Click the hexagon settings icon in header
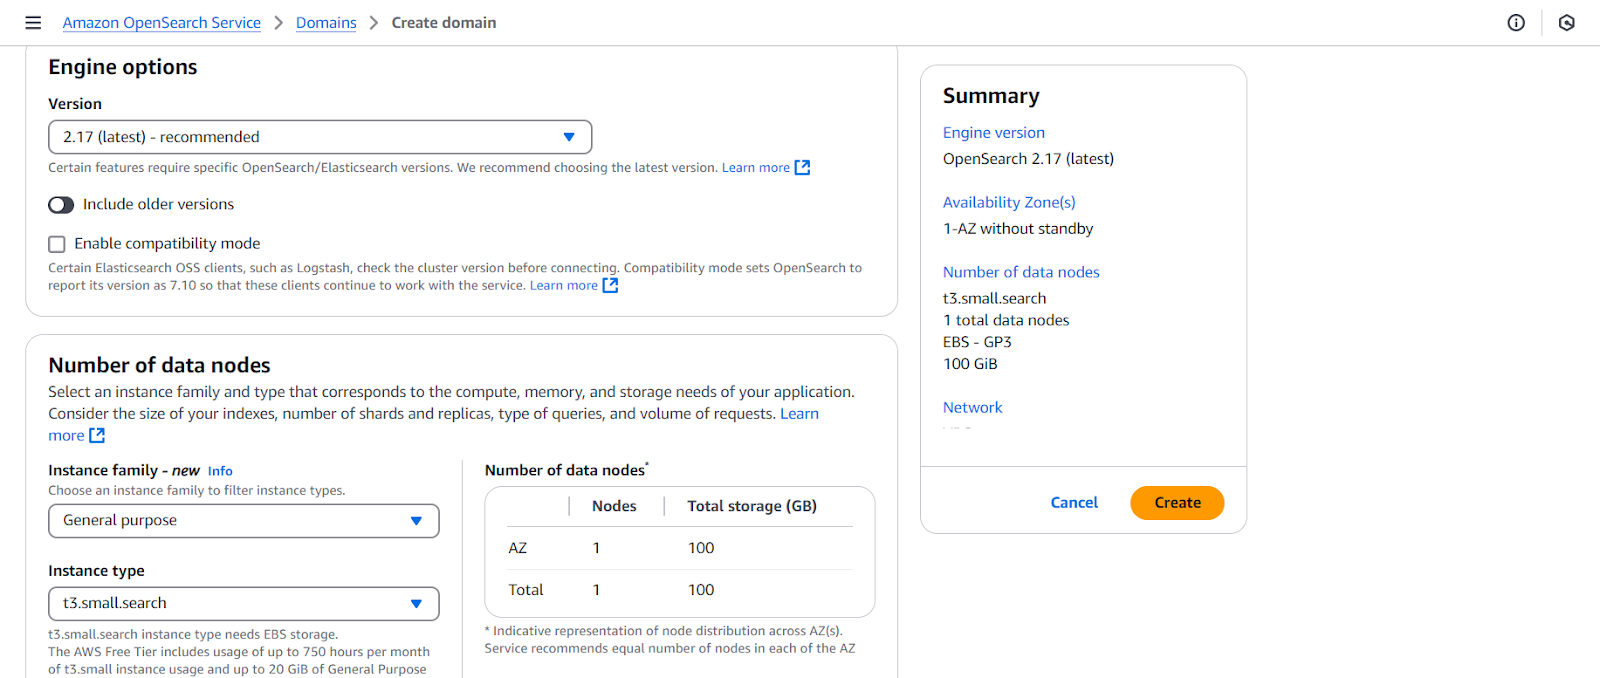1600x678 pixels. (x=1567, y=23)
